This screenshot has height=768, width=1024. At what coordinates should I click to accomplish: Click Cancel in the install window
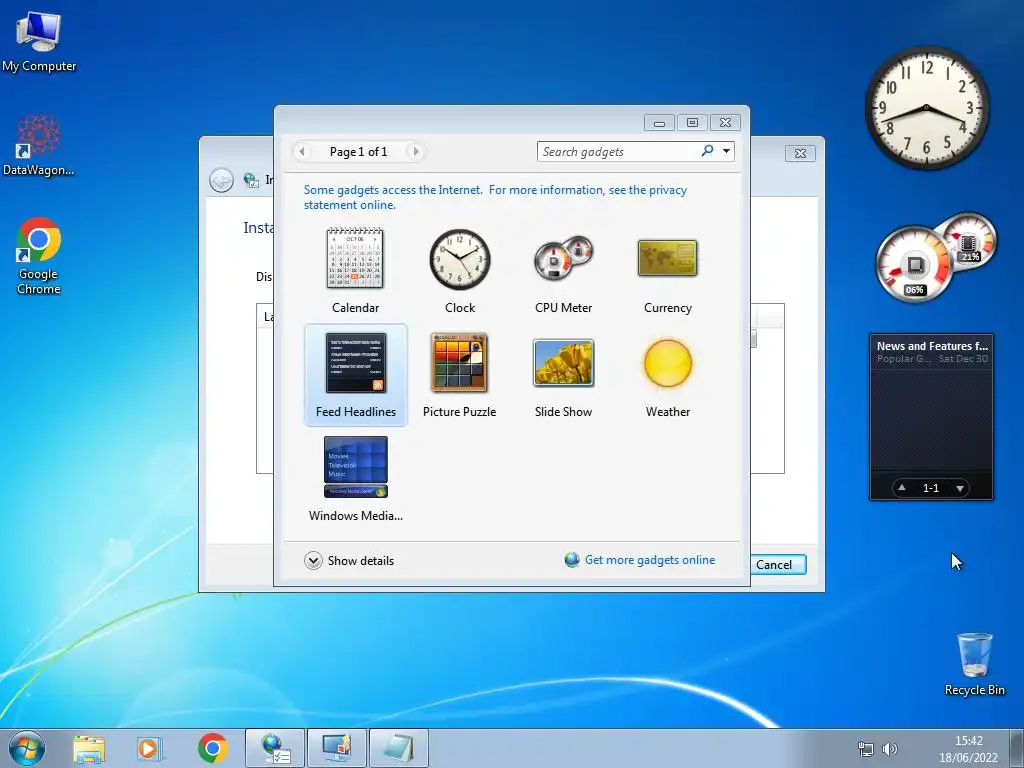pos(775,564)
